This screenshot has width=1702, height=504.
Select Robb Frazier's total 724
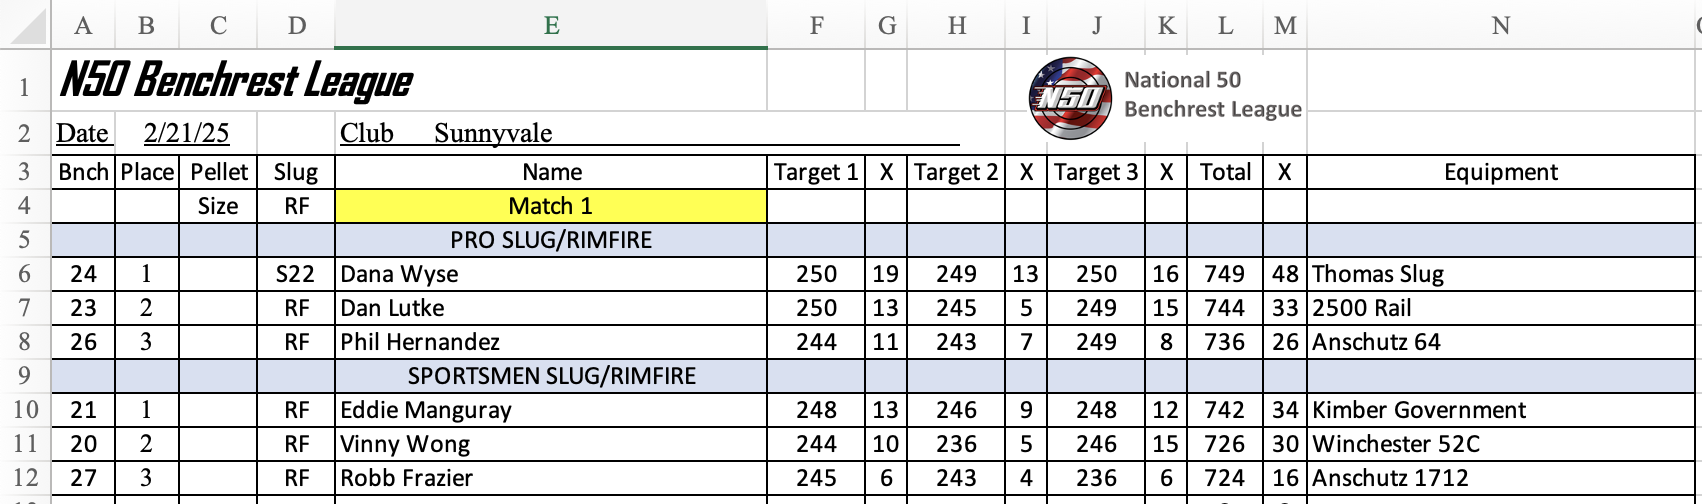(x=1225, y=478)
